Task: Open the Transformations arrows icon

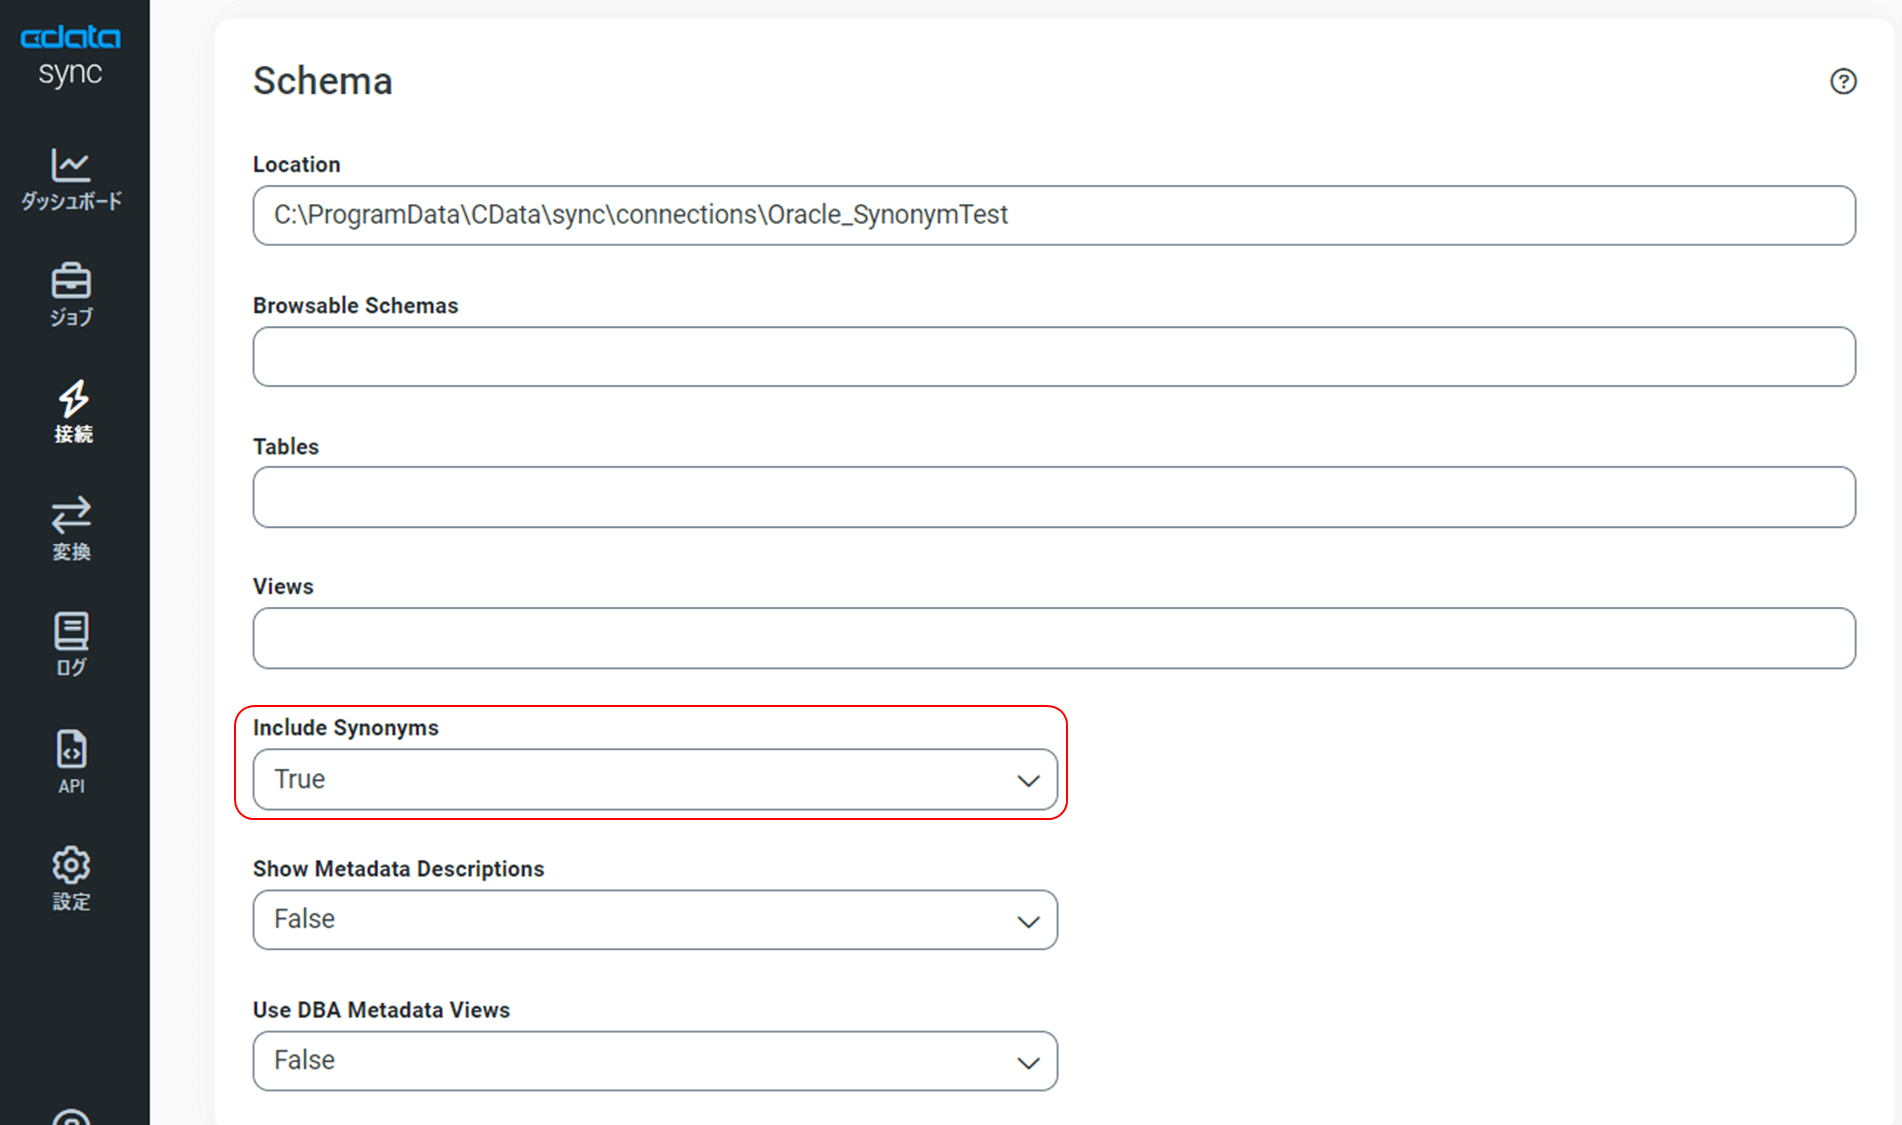Action: [x=71, y=516]
